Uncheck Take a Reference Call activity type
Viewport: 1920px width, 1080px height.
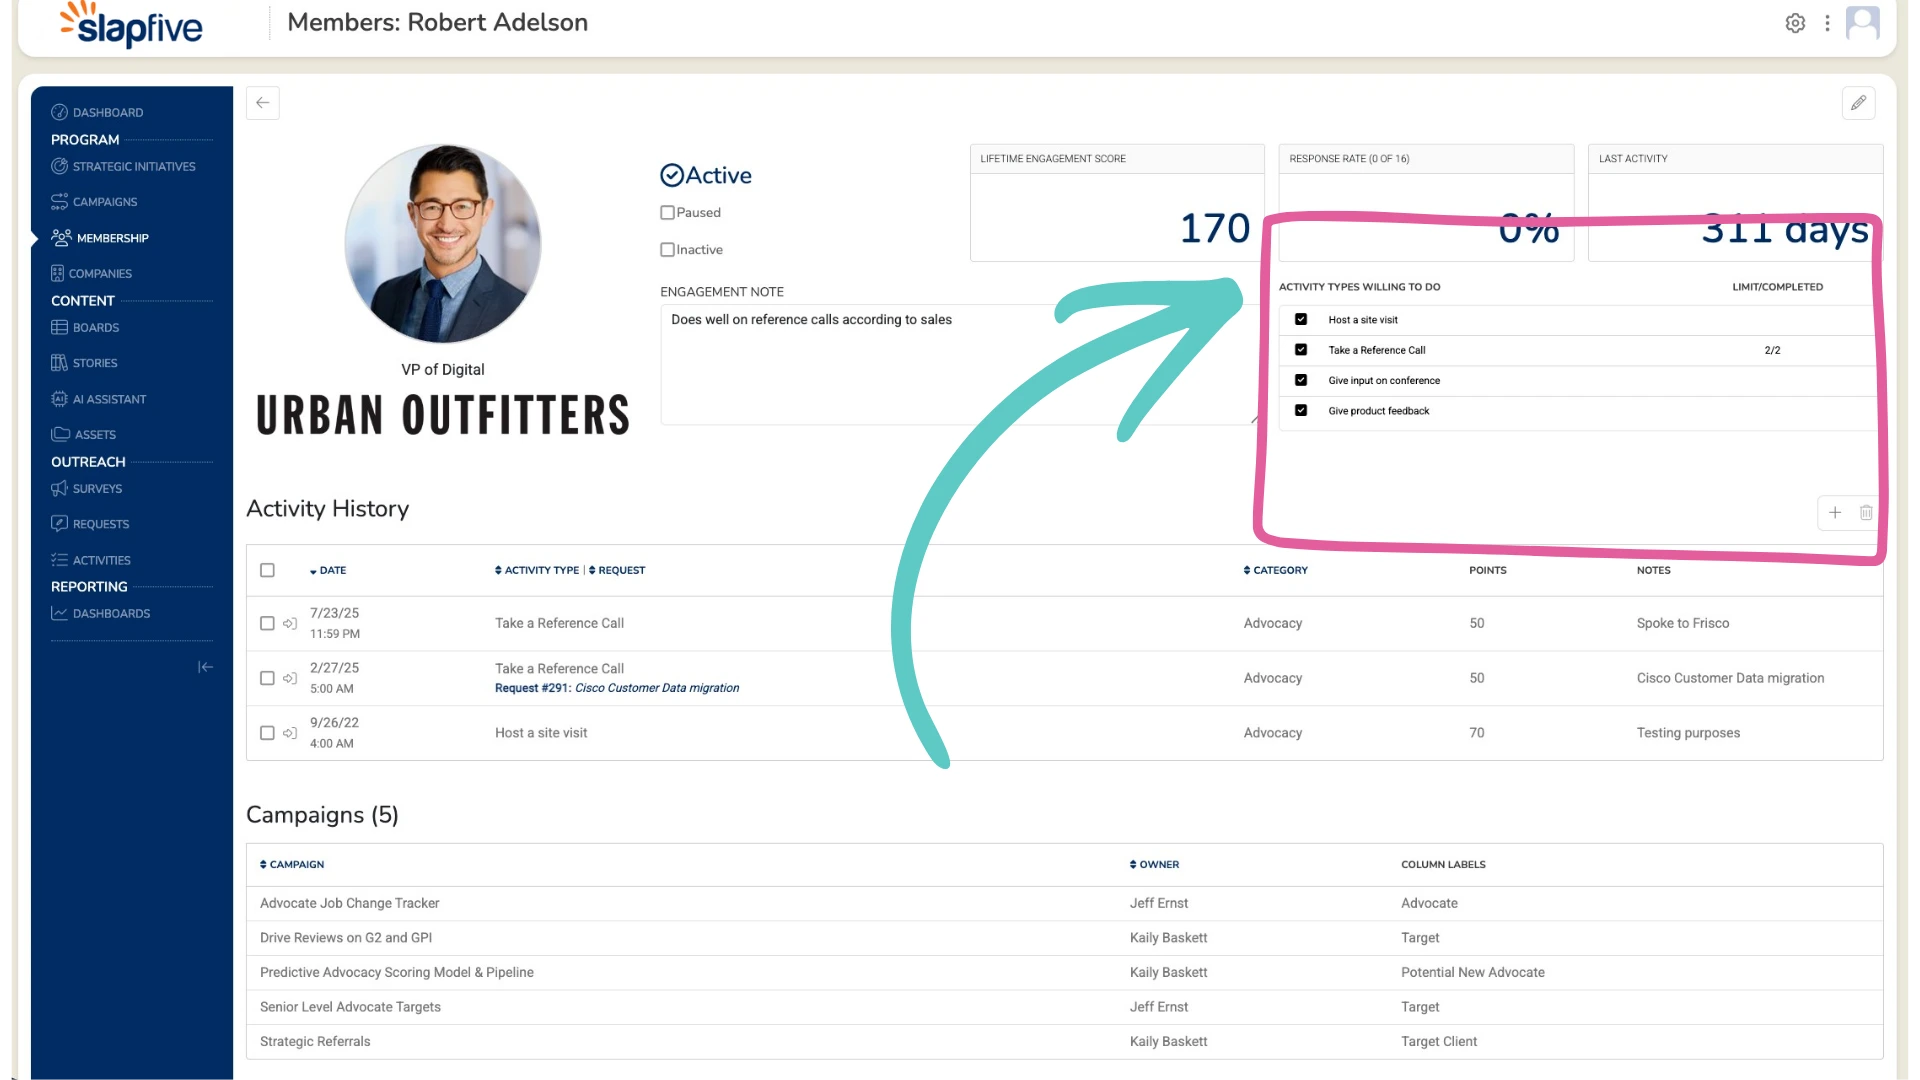pos(1301,350)
